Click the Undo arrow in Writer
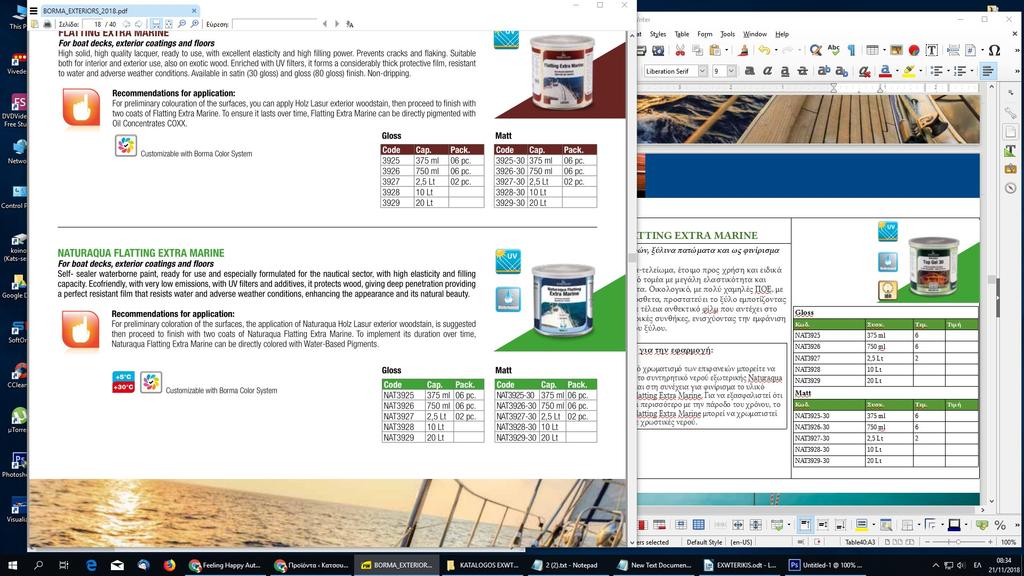The width and height of the screenshot is (1024, 576). click(763, 50)
